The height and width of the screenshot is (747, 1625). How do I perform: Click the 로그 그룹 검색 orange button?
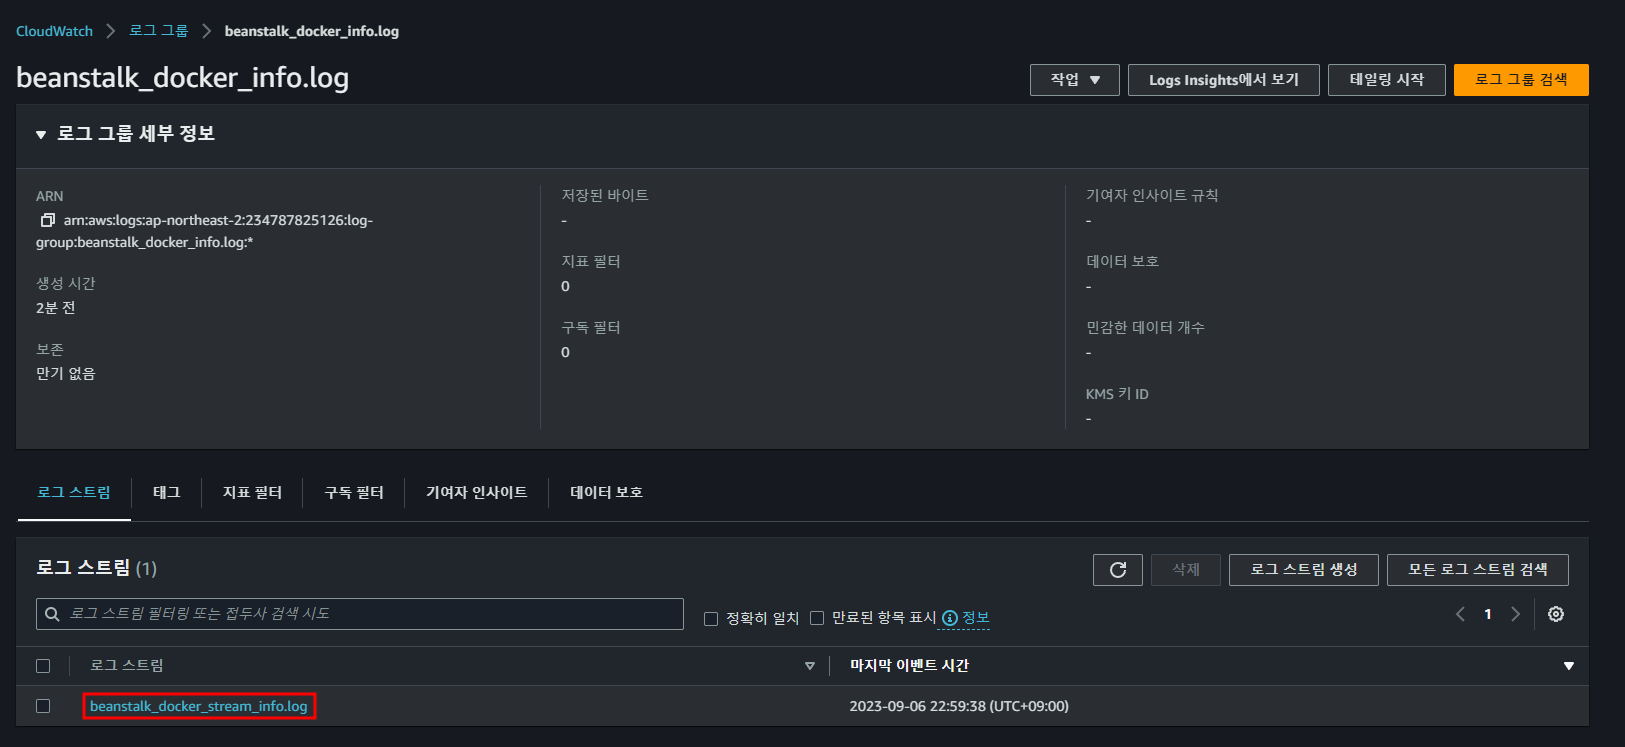(1521, 80)
